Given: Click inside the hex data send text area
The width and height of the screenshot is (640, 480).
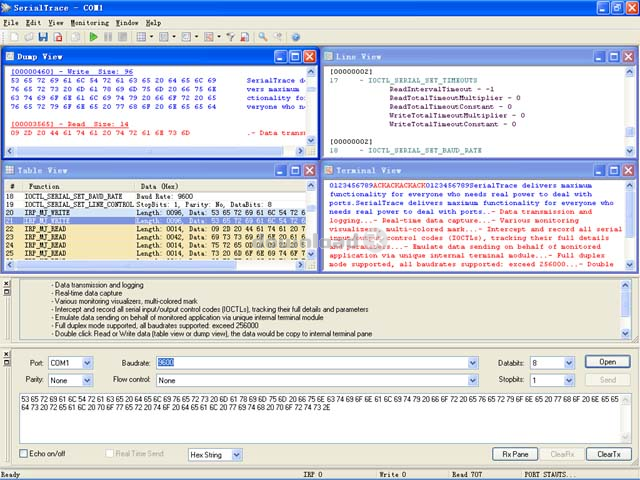Looking at the screenshot, I should pyautogui.click(x=322, y=418).
